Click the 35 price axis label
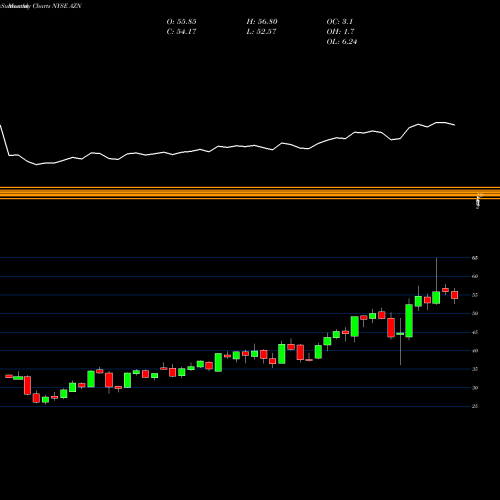 [x=475, y=369]
